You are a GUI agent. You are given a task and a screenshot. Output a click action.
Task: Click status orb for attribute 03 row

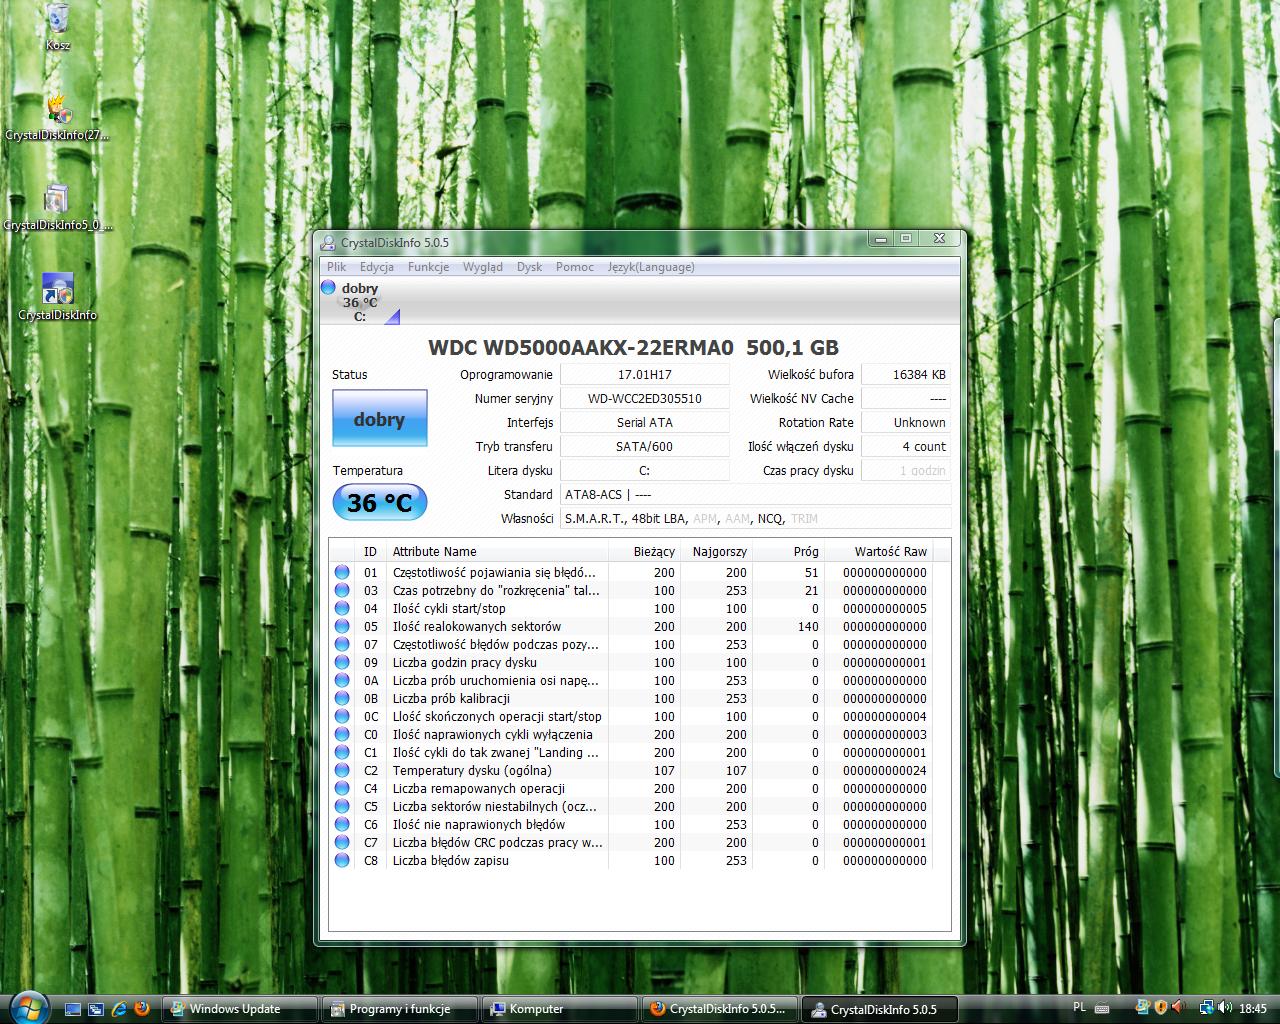click(342, 591)
